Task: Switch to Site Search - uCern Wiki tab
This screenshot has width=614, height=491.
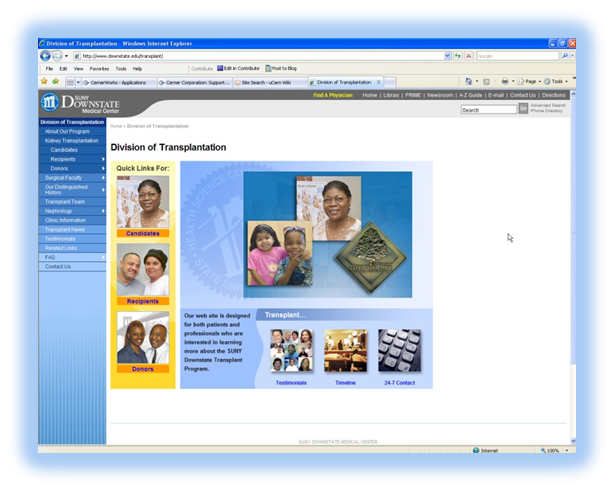Action: (x=270, y=83)
